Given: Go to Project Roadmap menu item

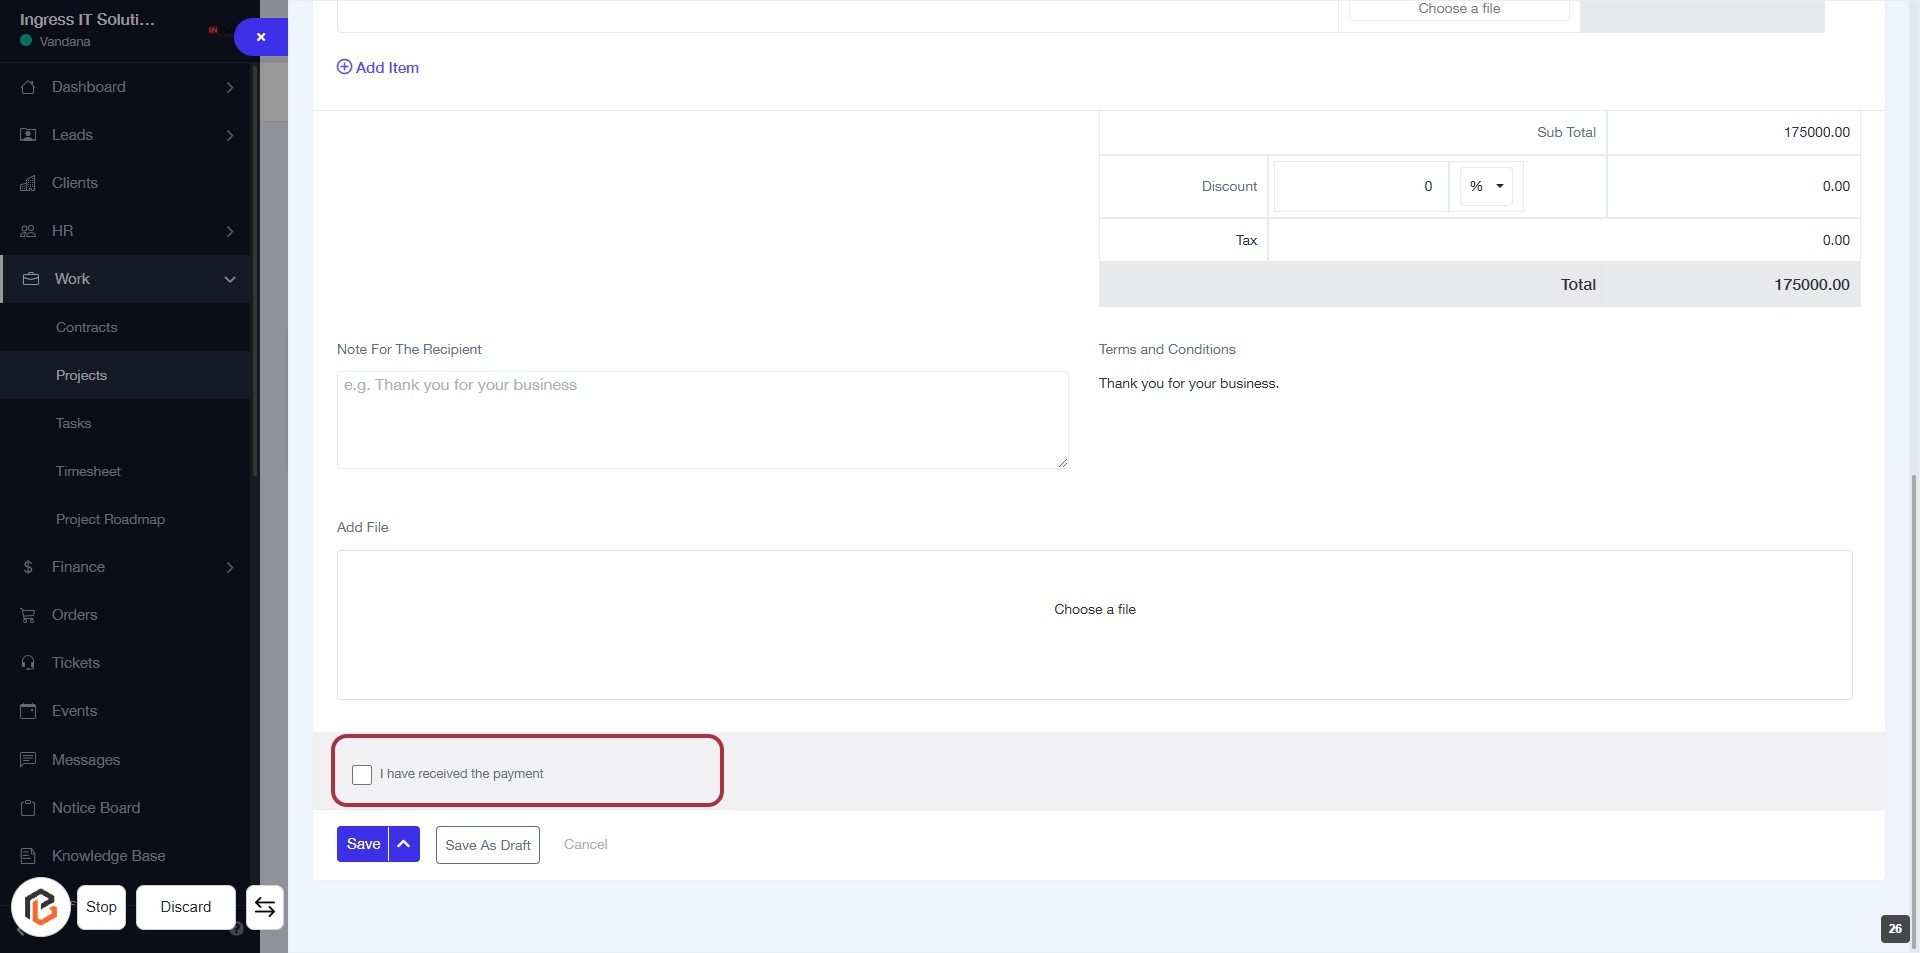Looking at the screenshot, I should [110, 519].
